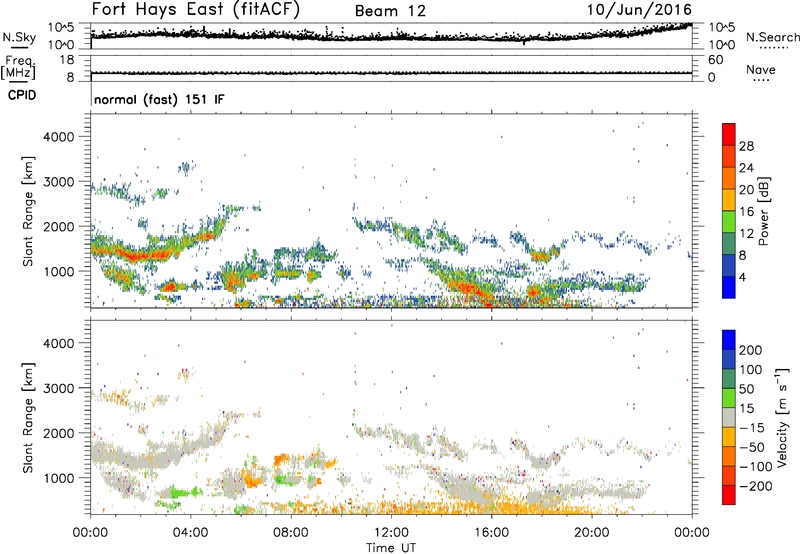Click the plot title 'Fort Hays East (fitACF)'
The height and width of the screenshot is (554, 800).
196,10
